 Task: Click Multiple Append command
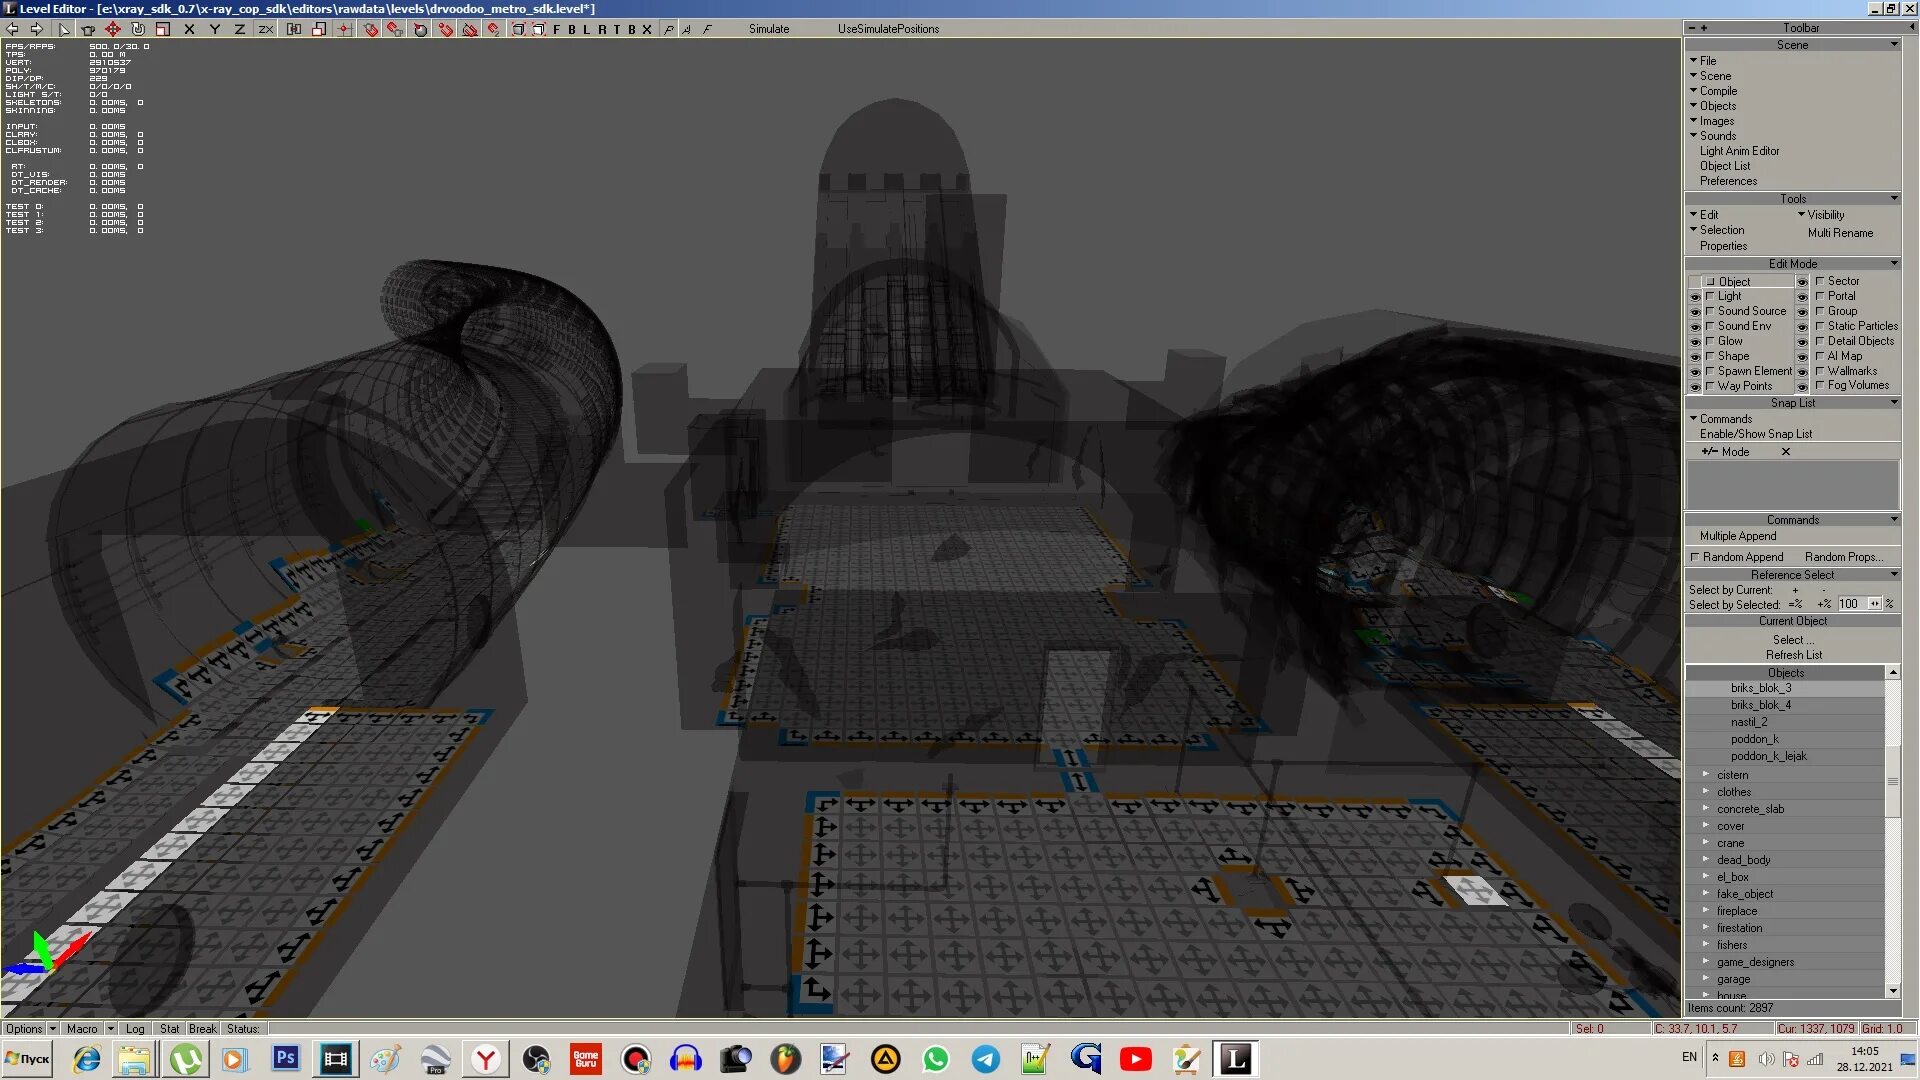click(x=1737, y=536)
